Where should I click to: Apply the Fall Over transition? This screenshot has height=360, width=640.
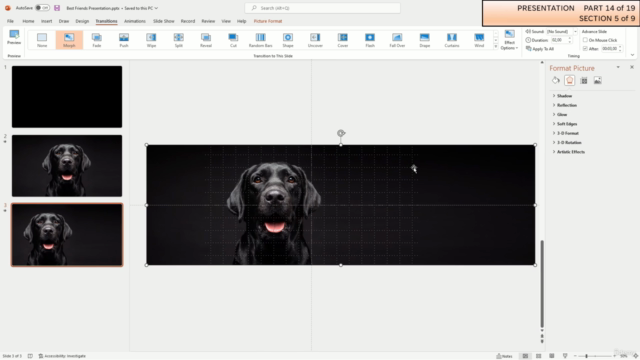pyautogui.click(x=397, y=40)
